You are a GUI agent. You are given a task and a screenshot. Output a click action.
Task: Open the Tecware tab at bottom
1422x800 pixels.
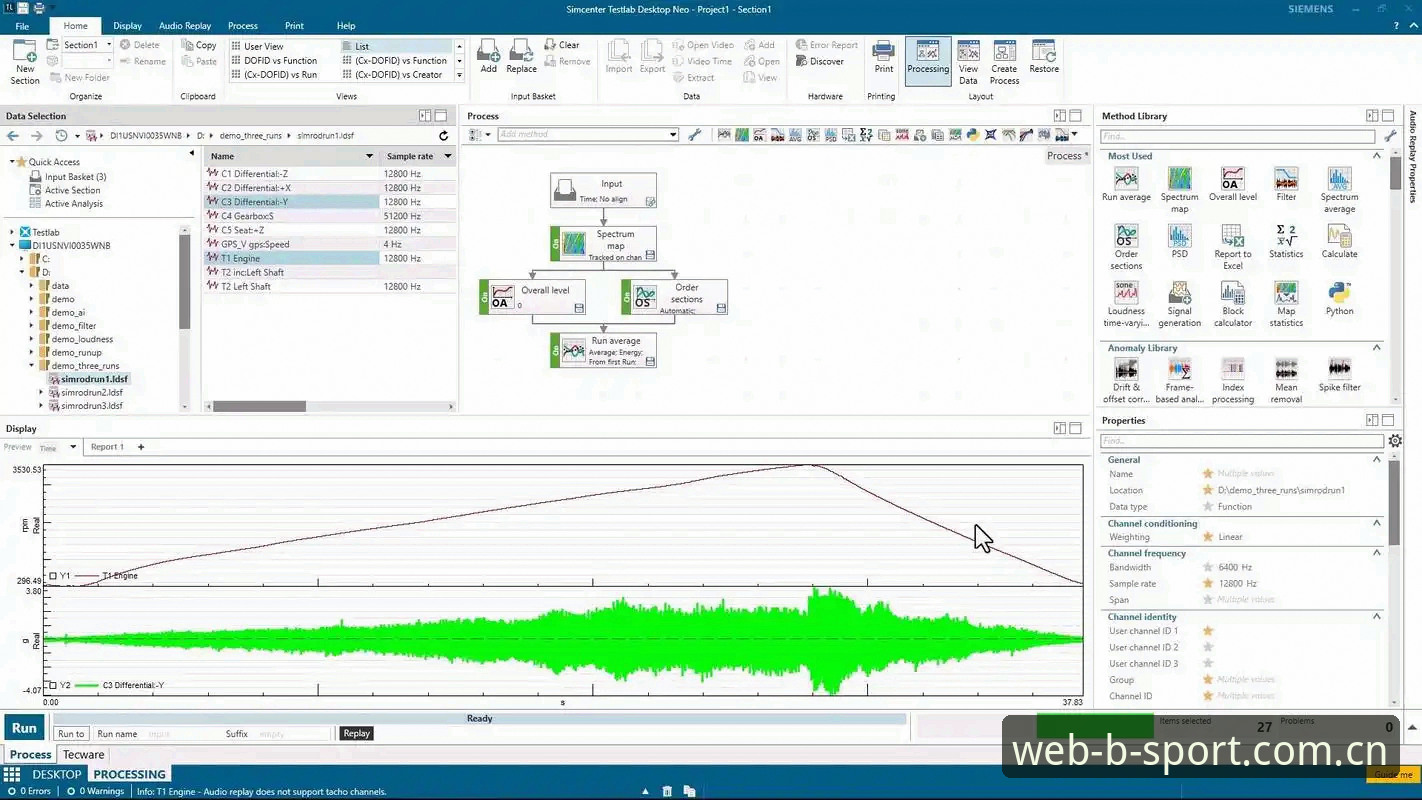[x=83, y=755]
